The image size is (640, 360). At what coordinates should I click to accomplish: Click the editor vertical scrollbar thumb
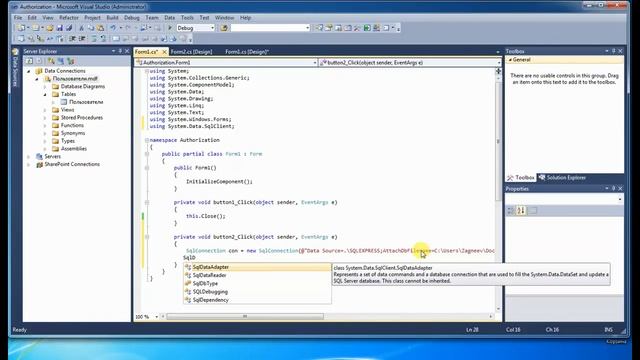498,141
